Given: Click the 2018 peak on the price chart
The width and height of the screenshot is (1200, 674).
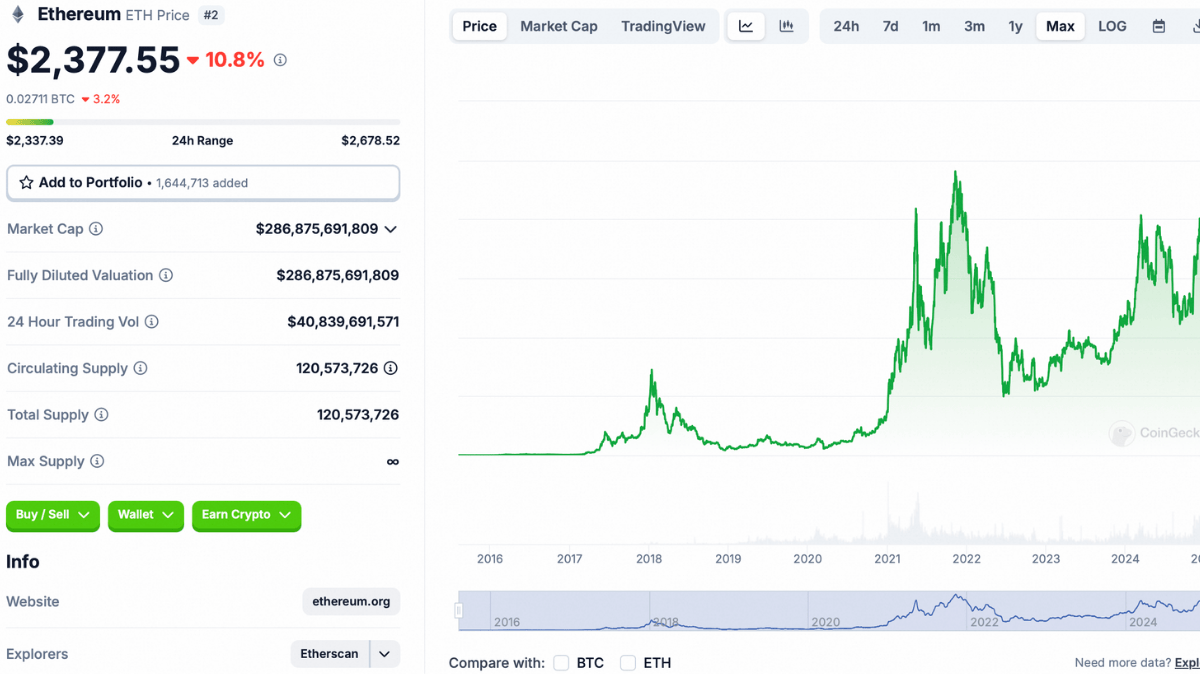Looking at the screenshot, I should (x=652, y=372).
